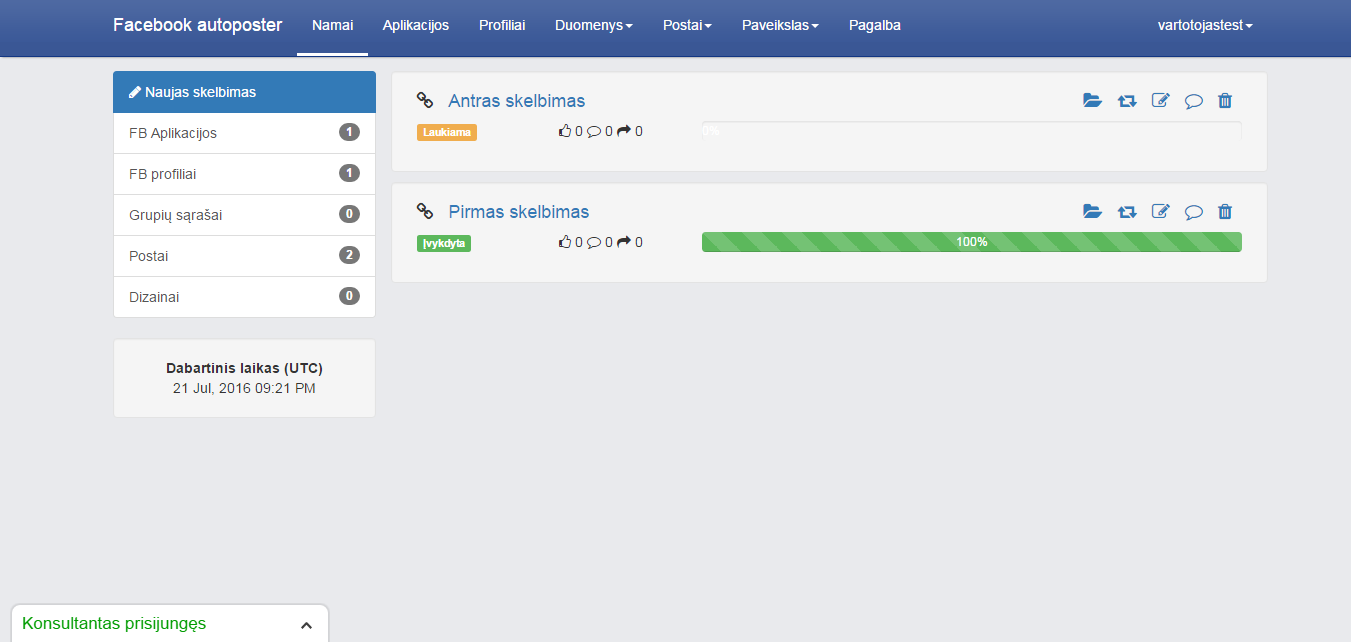Click the 0% progress bar of Antras skelbimas
The width and height of the screenshot is (1351, 642).
[x=971, y=131]
